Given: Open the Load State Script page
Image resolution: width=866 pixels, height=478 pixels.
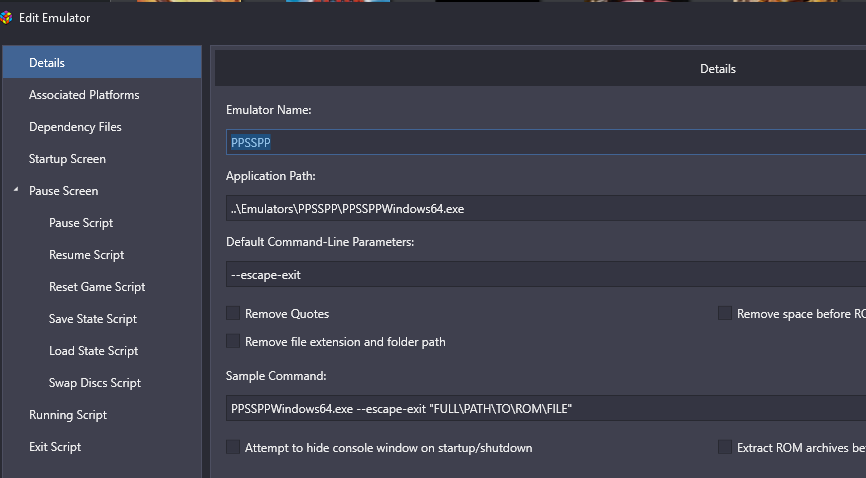Looking at the screenshot, I should pyautogui.click(x=93, y=351).
